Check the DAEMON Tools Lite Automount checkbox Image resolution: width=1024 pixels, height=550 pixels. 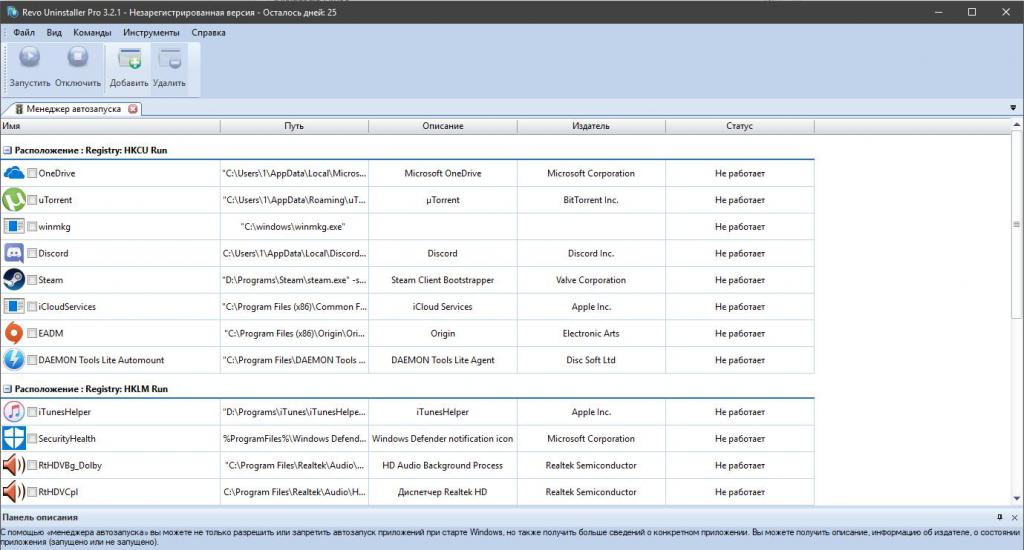(x=32, y=360)
